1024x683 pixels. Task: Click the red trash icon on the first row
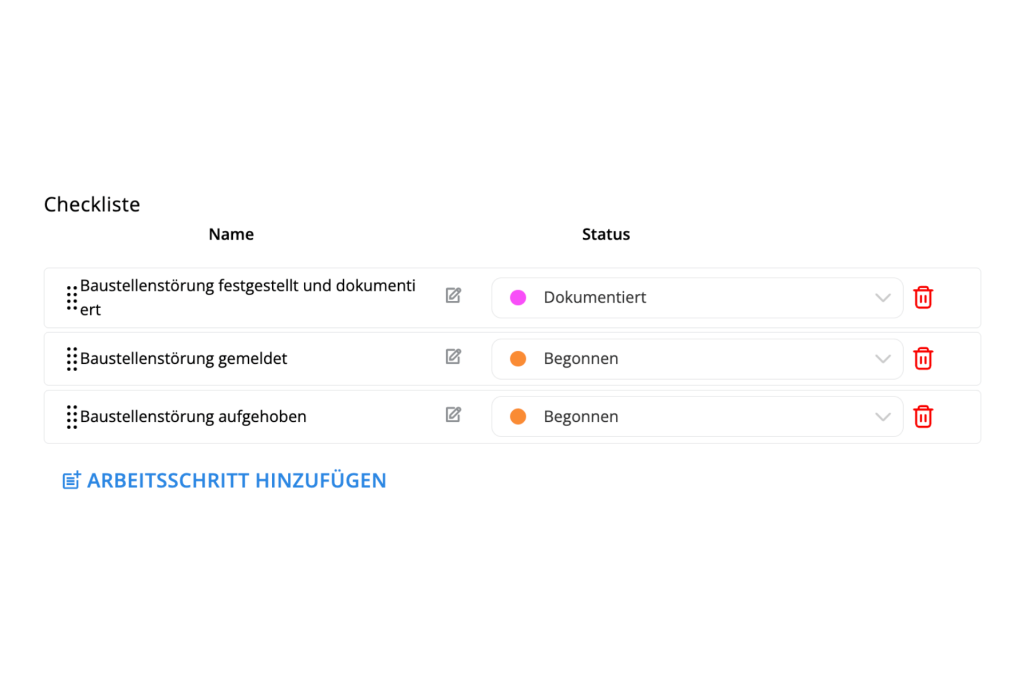923,297
